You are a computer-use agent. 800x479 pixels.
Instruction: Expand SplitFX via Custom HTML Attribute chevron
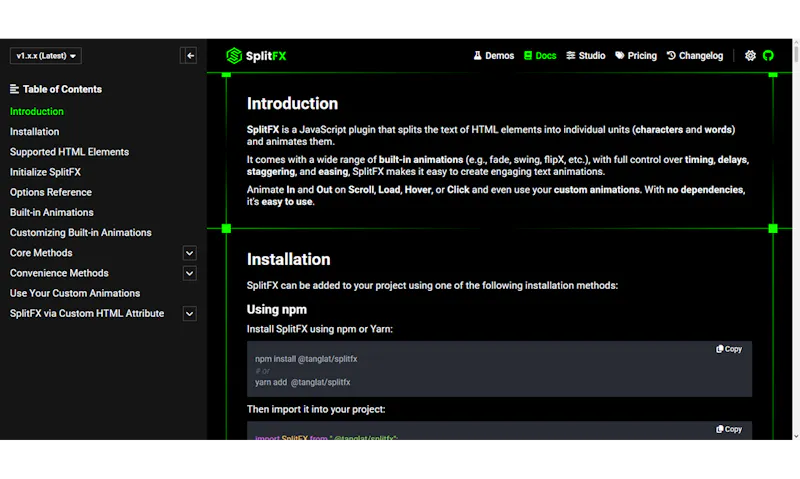(x=189, y=314)
